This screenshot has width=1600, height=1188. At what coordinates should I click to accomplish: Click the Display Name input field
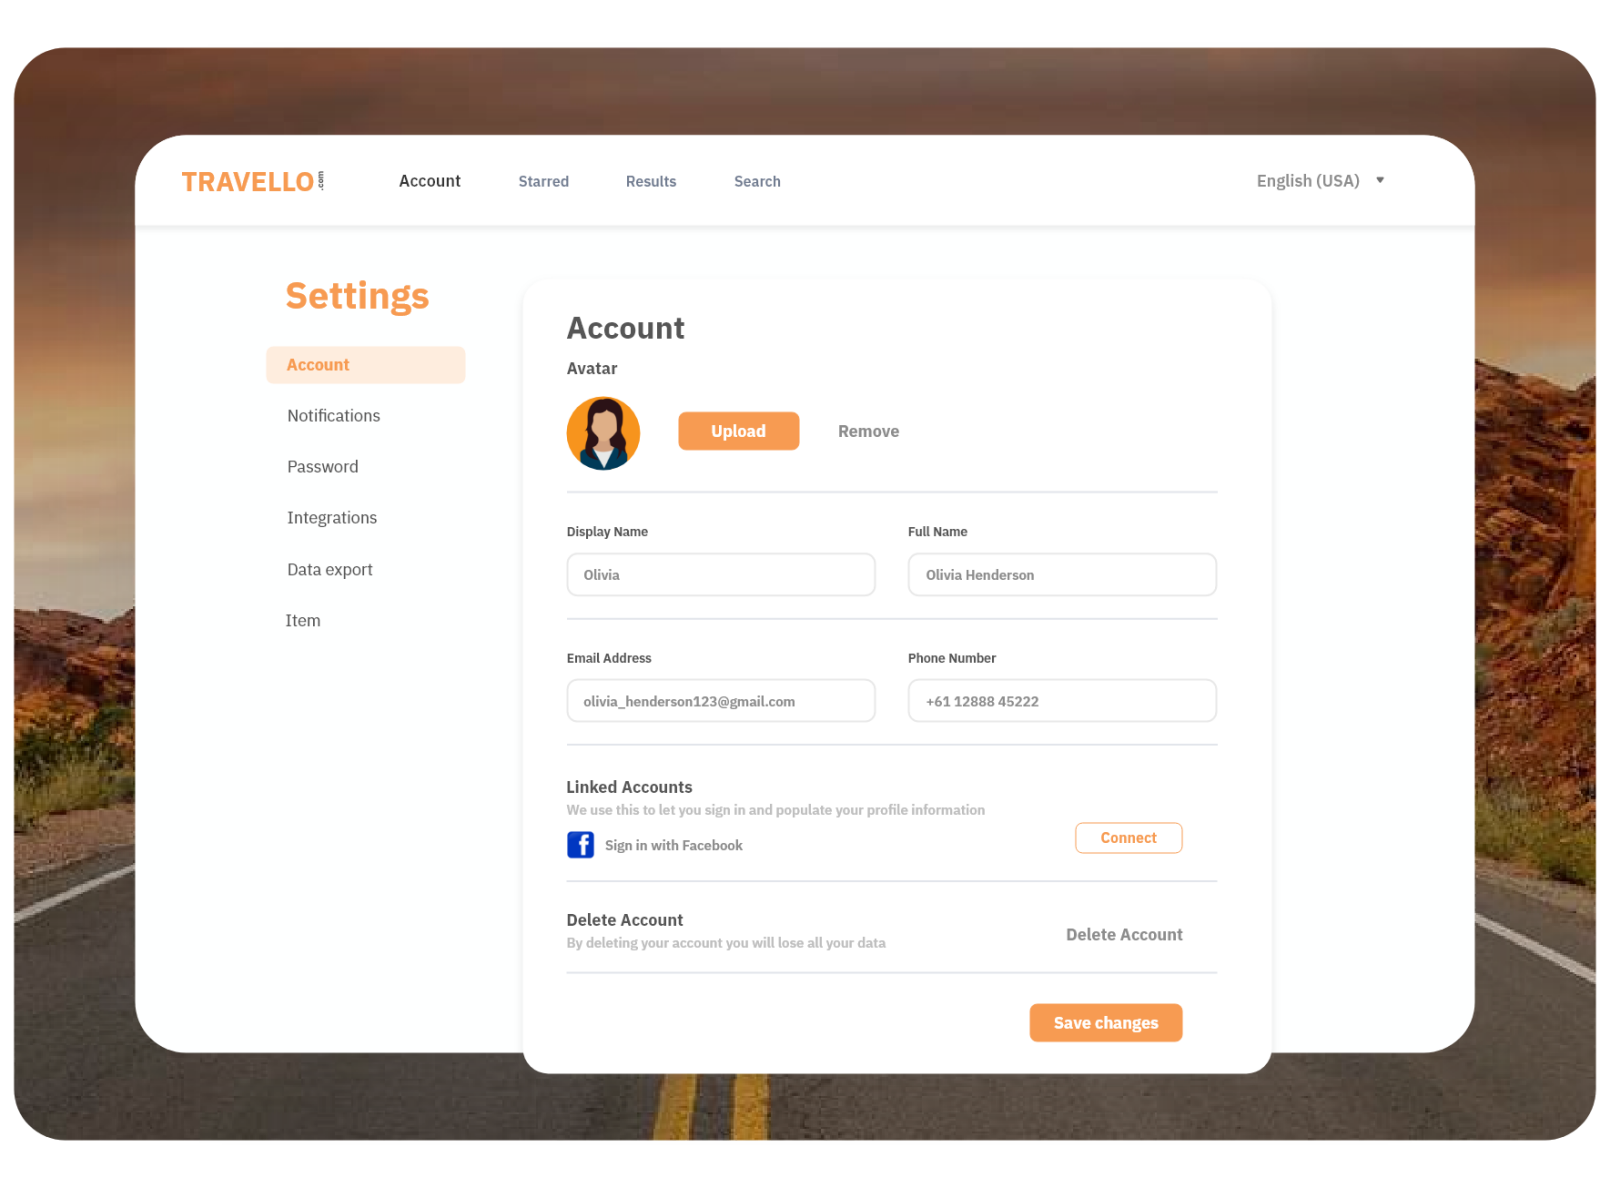point(720,574)
